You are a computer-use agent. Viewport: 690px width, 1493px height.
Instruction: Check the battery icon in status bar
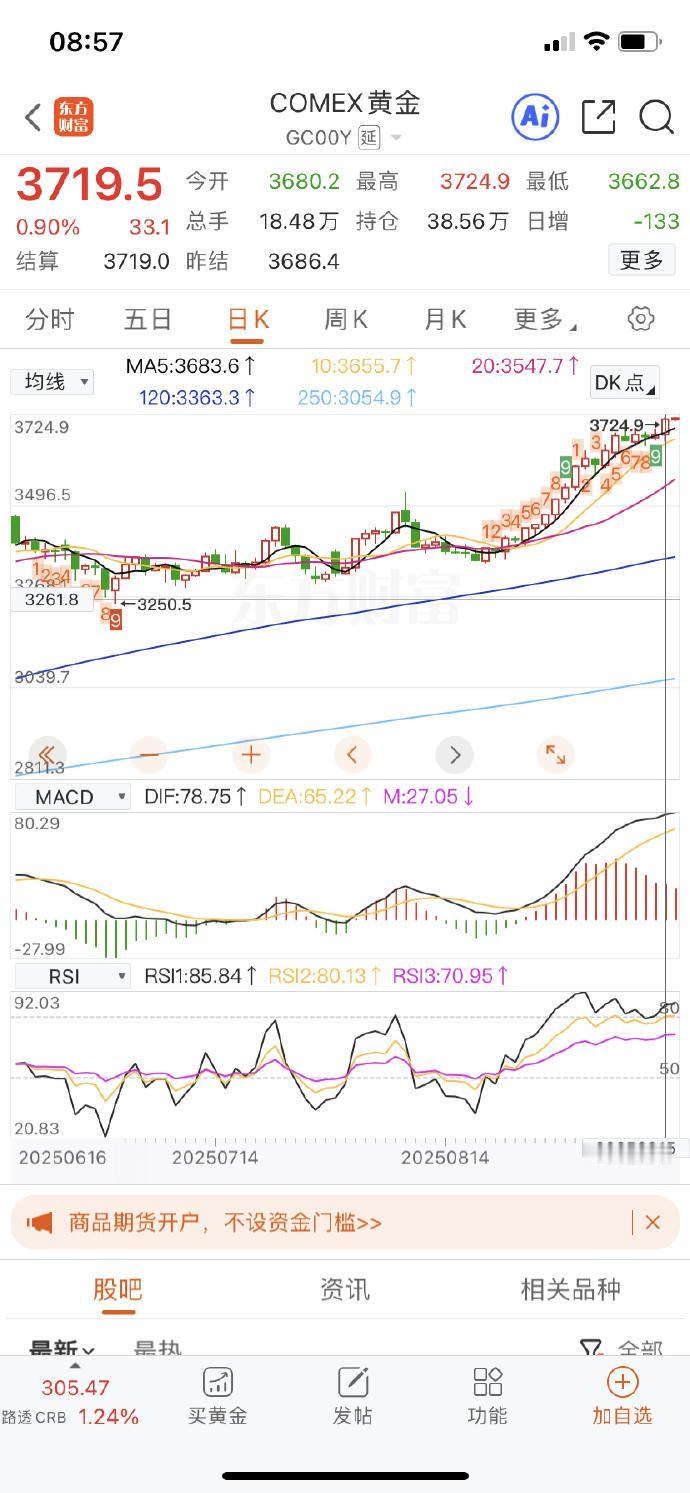639,42
